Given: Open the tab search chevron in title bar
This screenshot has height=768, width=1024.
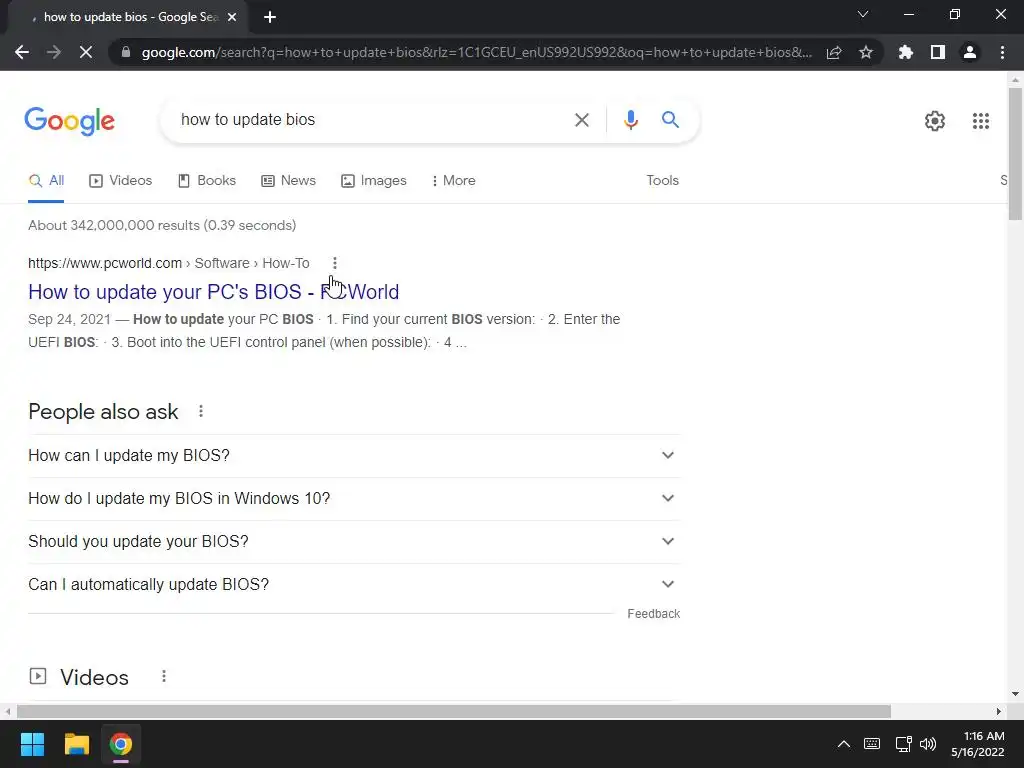Looking at the screenshot, I should [863, 14].
